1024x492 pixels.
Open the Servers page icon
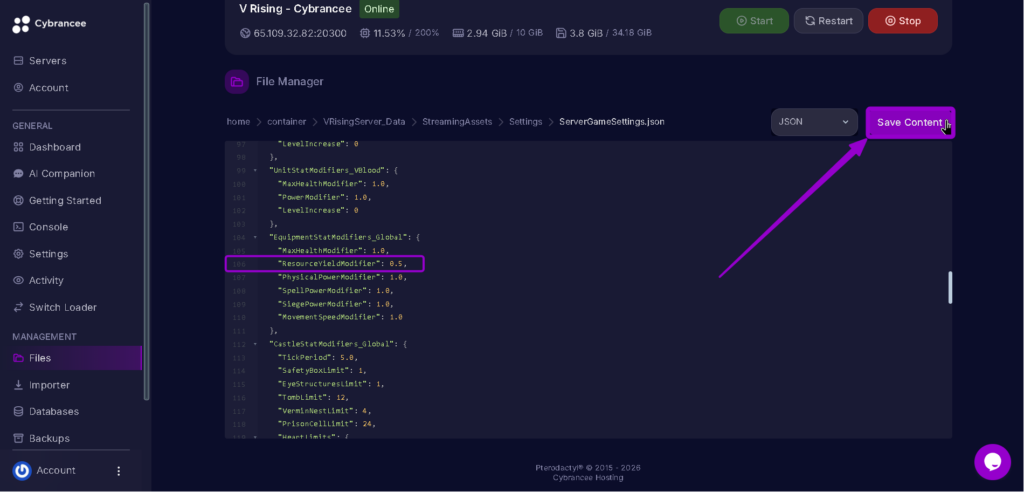click(18, 61)
